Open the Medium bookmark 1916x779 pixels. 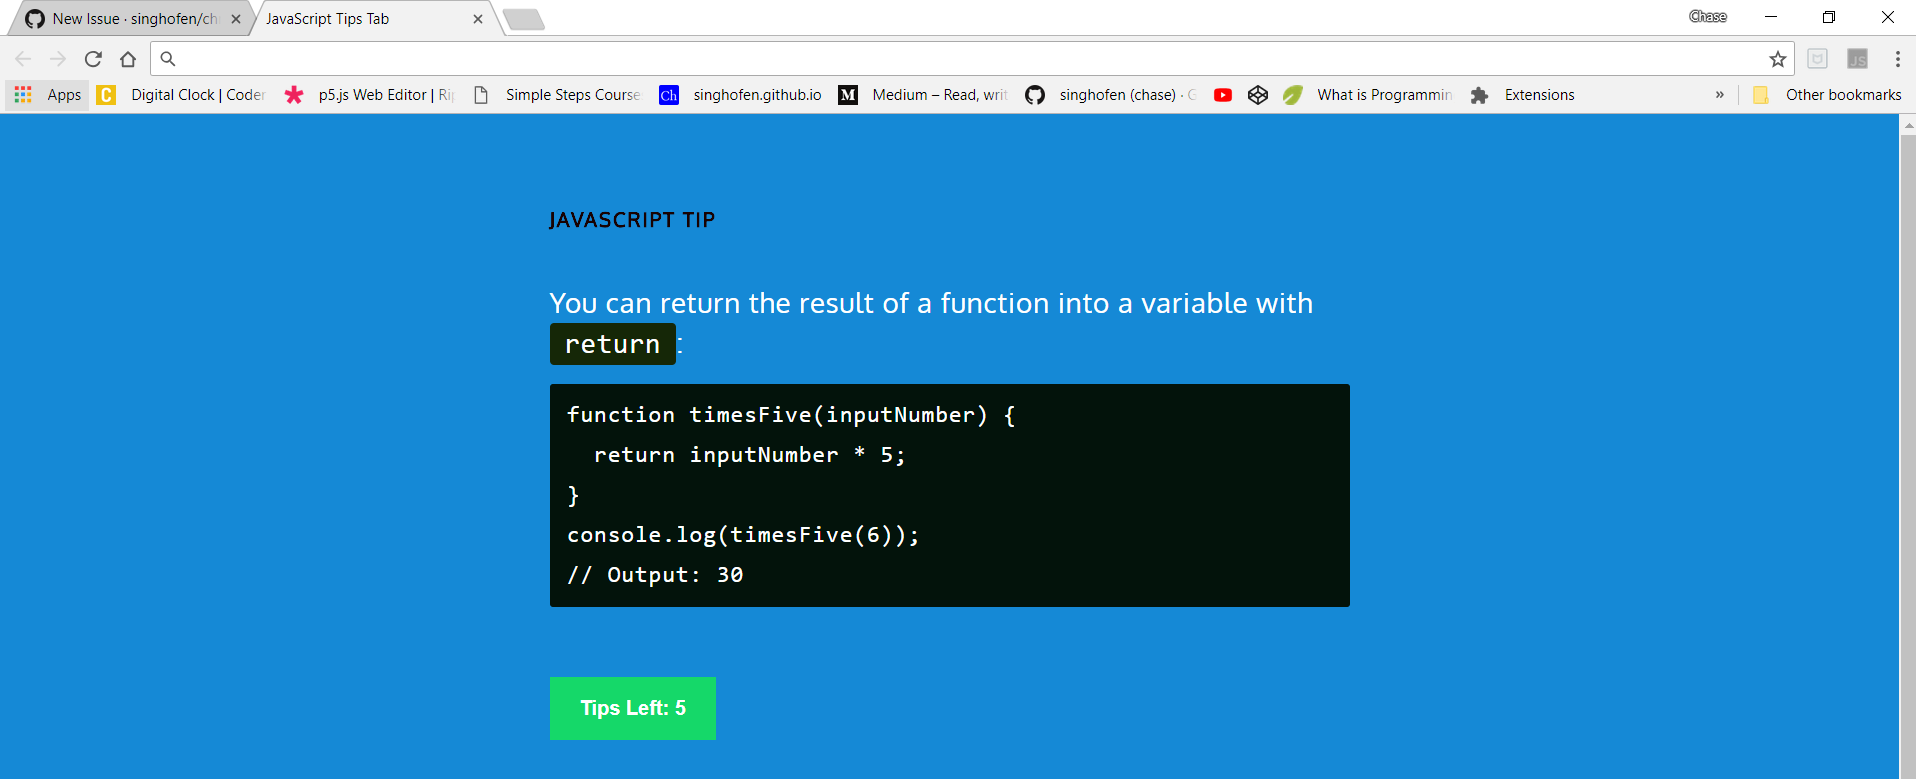pos(923,95)
